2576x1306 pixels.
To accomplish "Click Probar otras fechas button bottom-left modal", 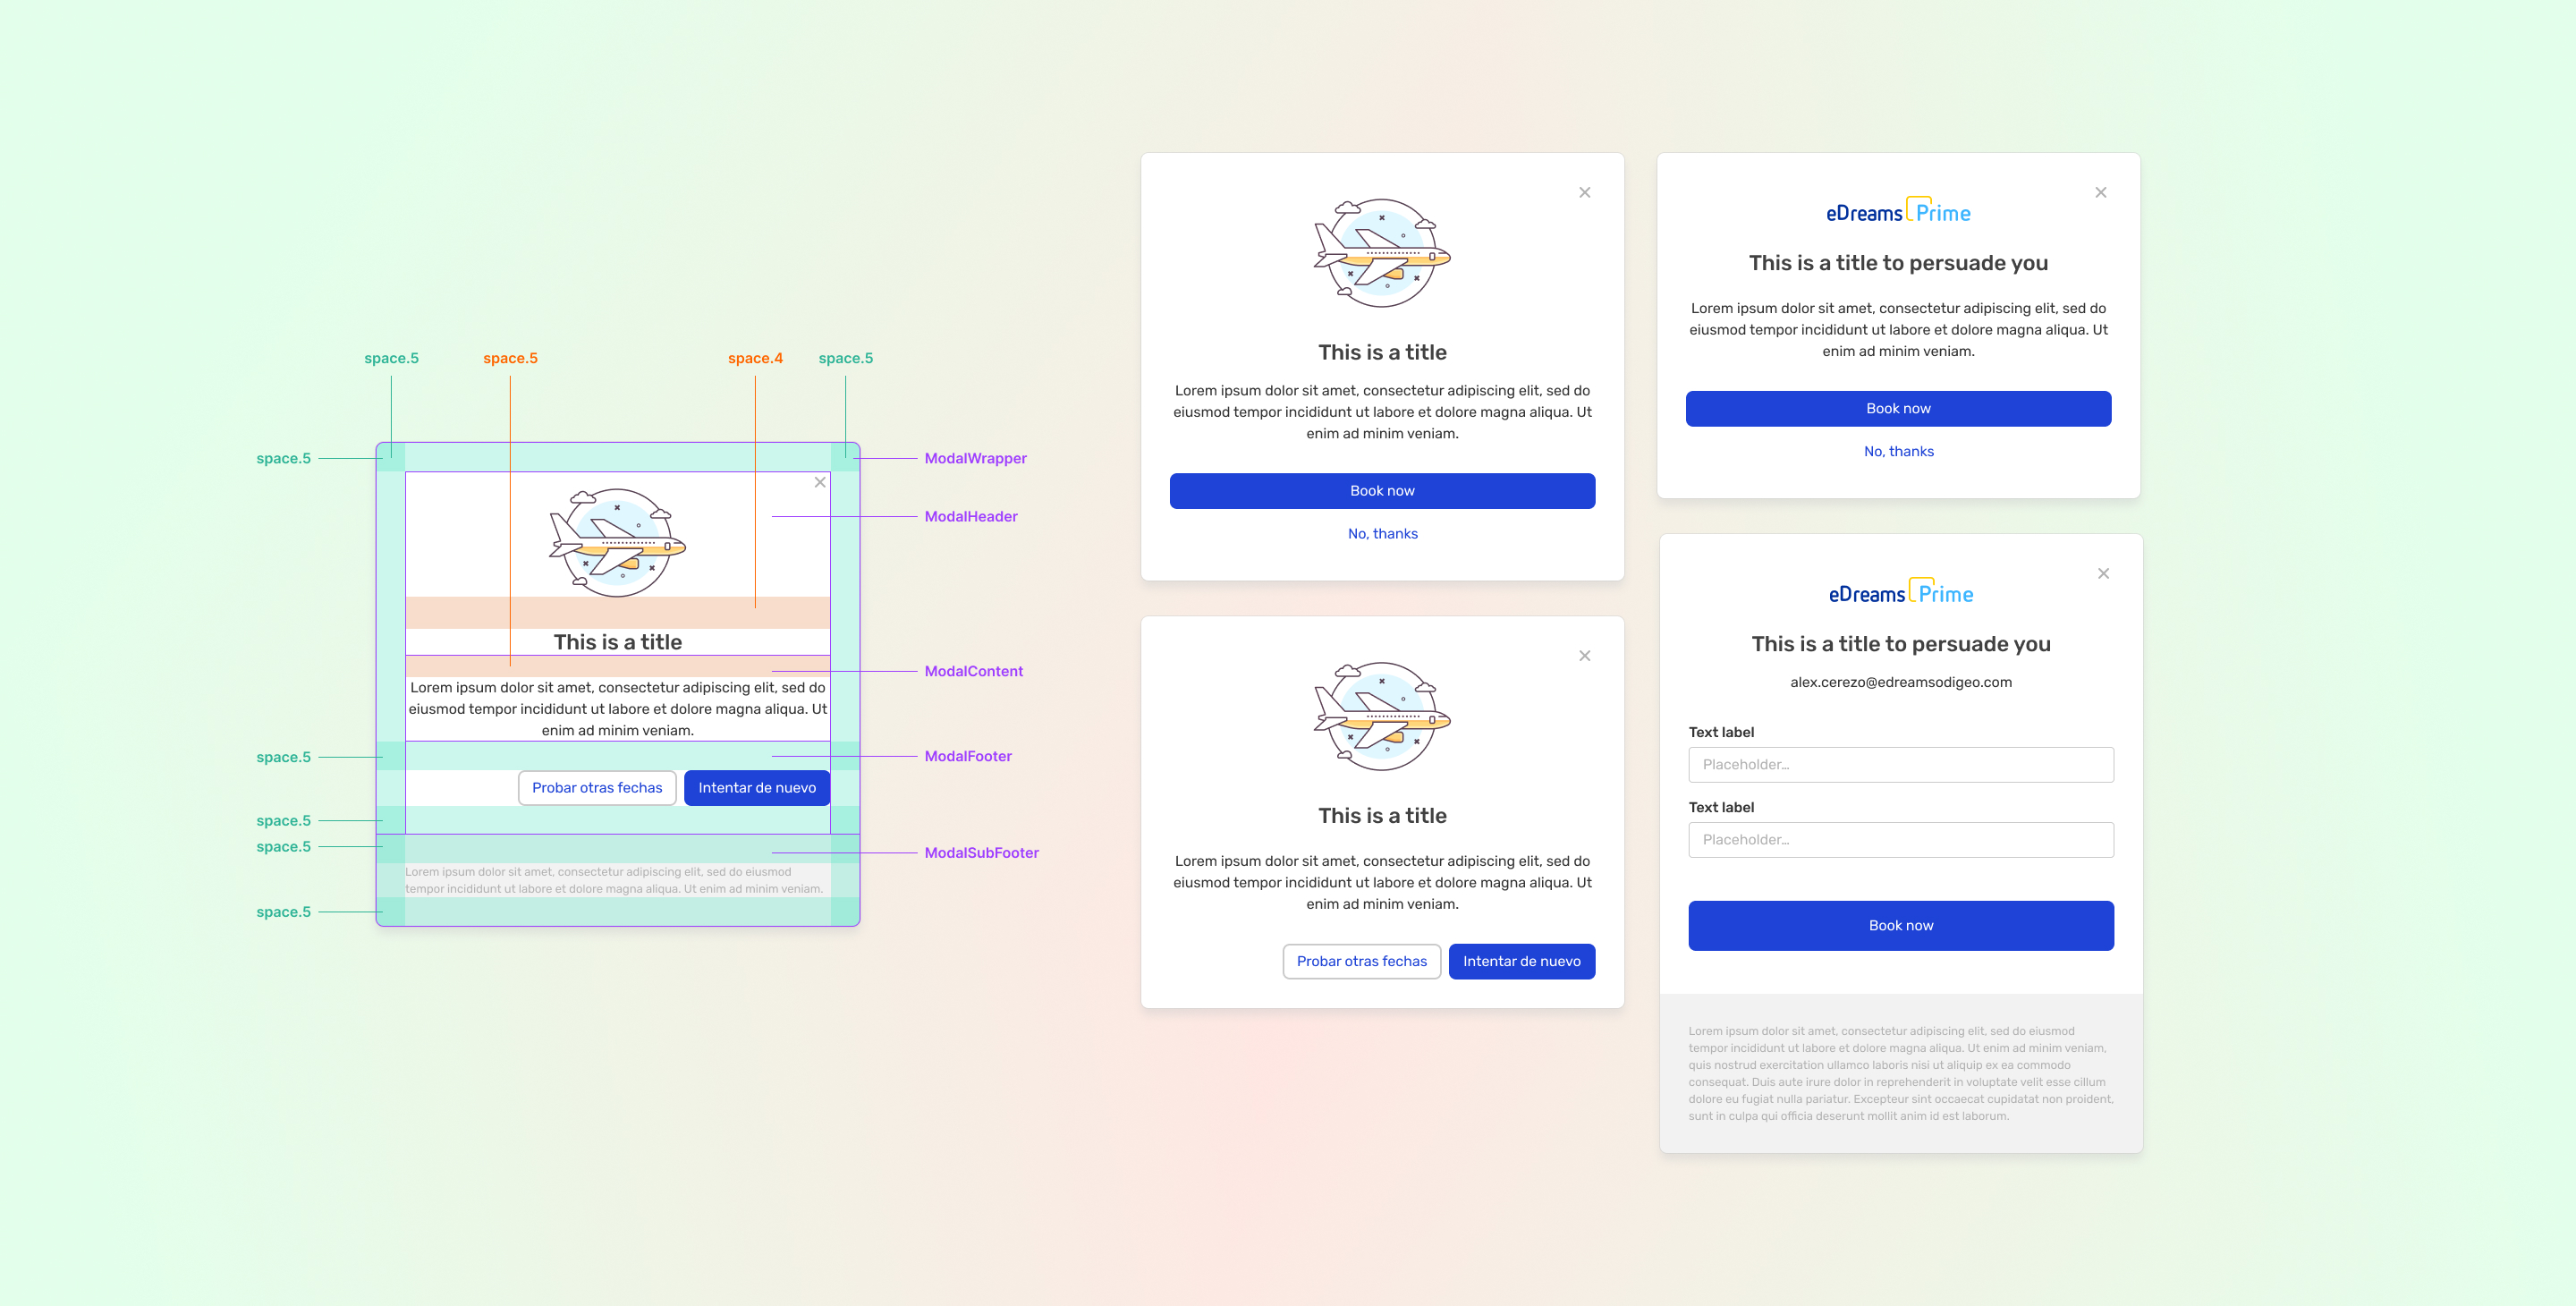I will (1360, 960).
